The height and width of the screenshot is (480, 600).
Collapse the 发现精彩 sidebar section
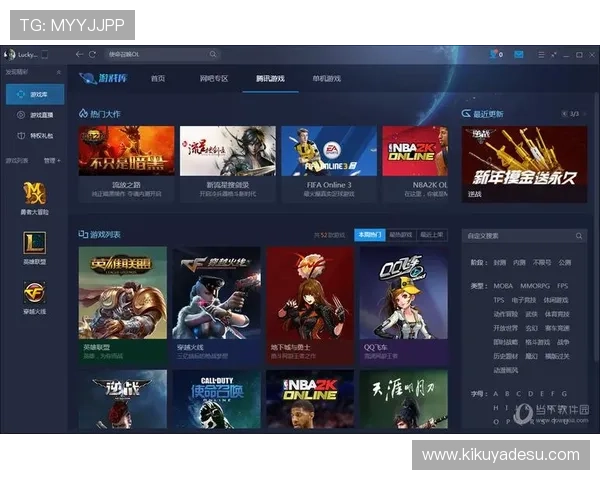(x=58, y=73)
